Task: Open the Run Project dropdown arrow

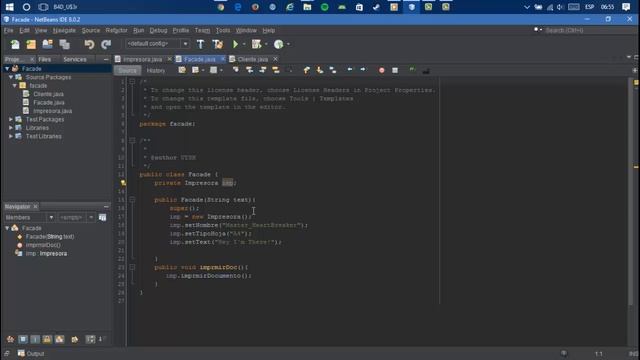Action: coord(244,44)
